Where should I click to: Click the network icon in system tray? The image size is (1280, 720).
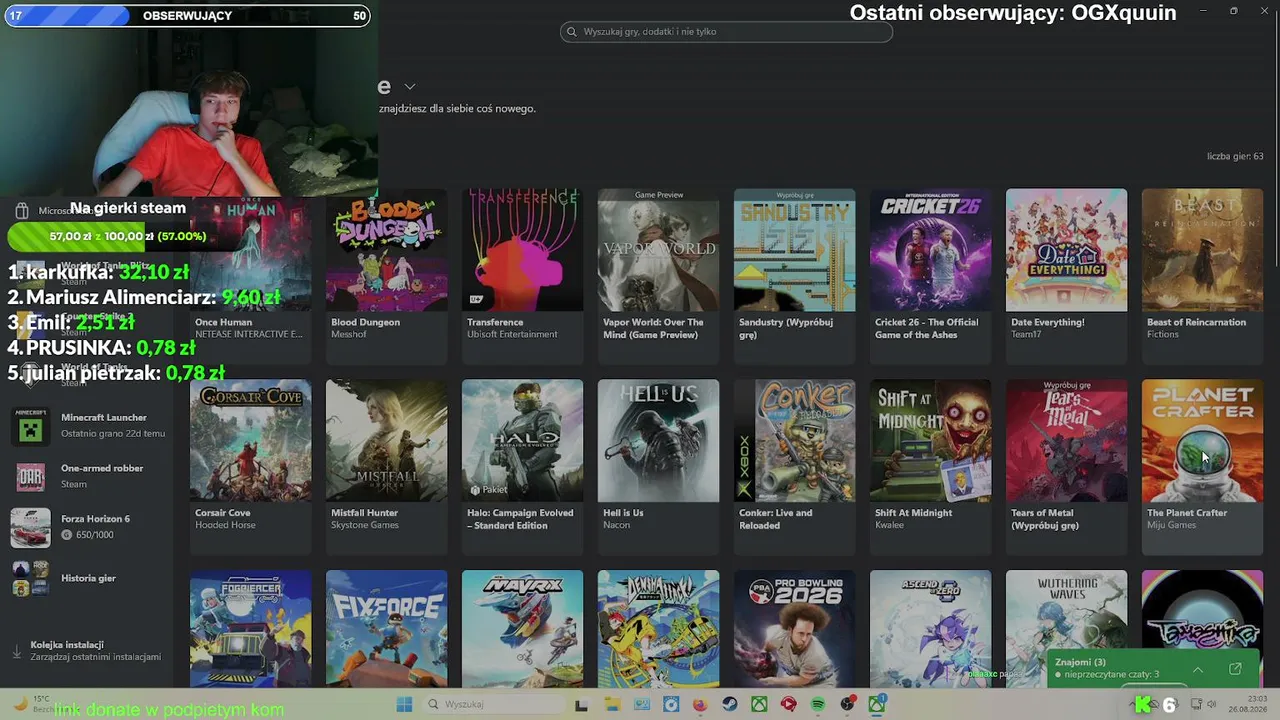tap(1197, 705)
